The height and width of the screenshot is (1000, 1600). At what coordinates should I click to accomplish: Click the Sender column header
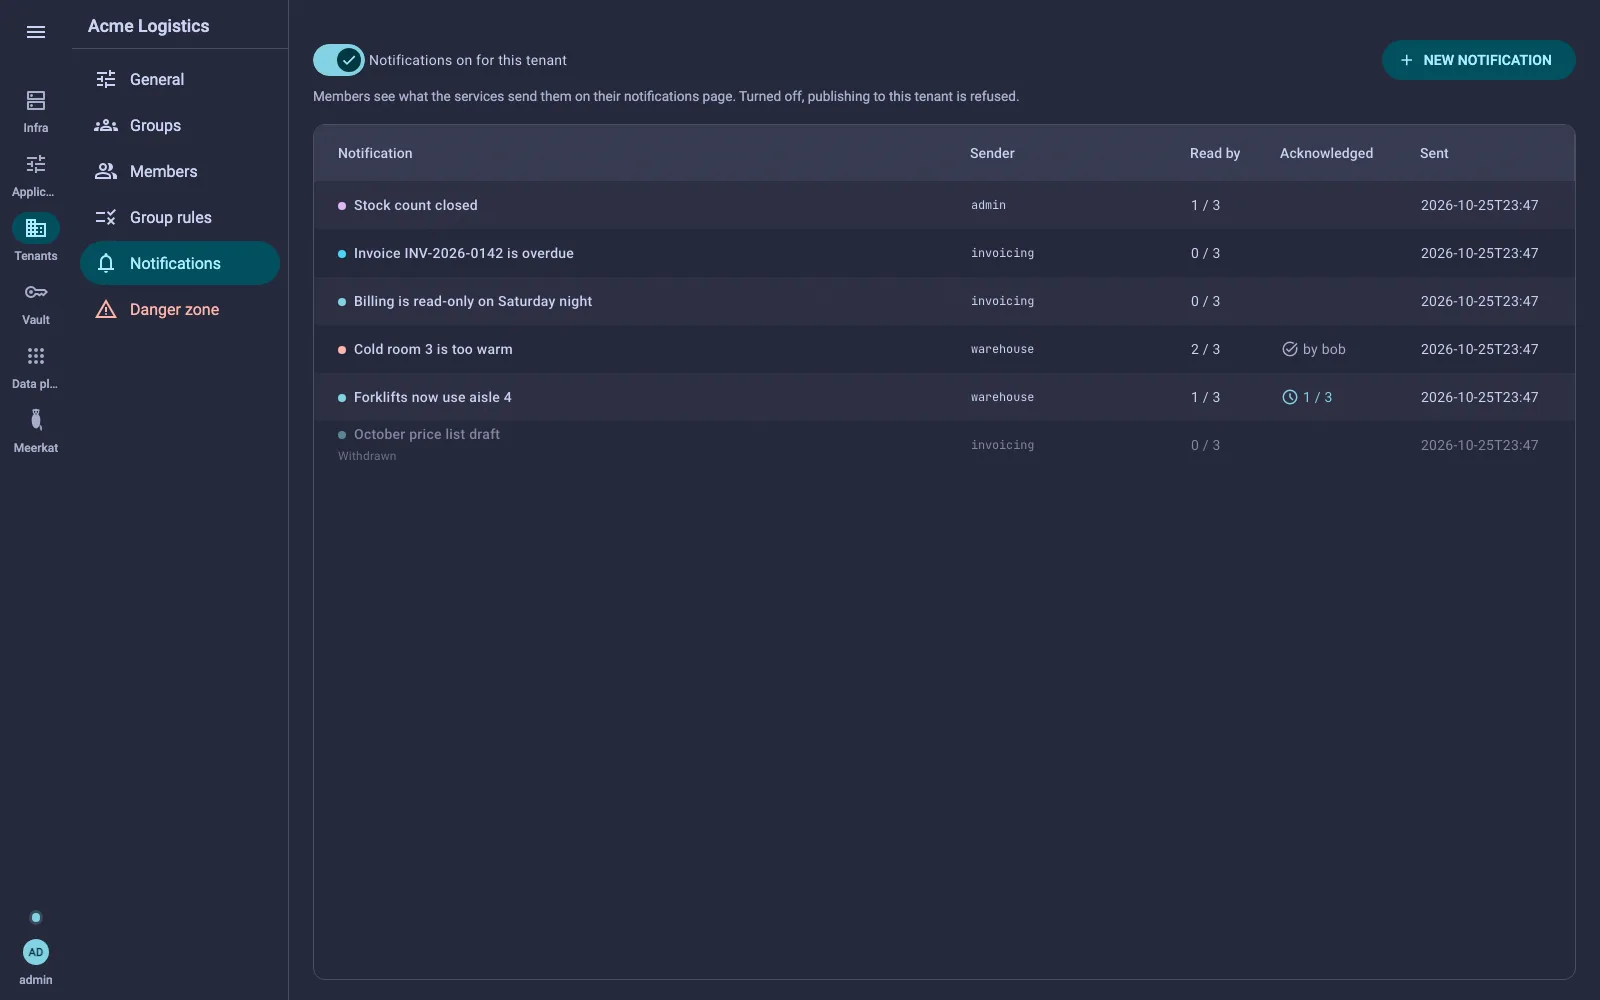click(992, 153)
